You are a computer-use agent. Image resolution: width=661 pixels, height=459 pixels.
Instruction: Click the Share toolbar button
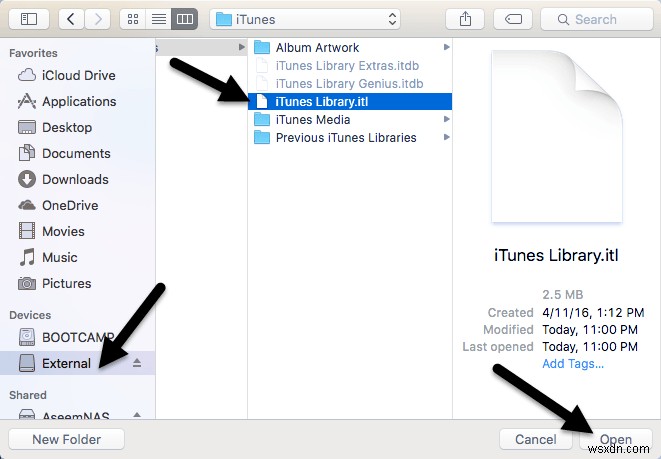465,19
